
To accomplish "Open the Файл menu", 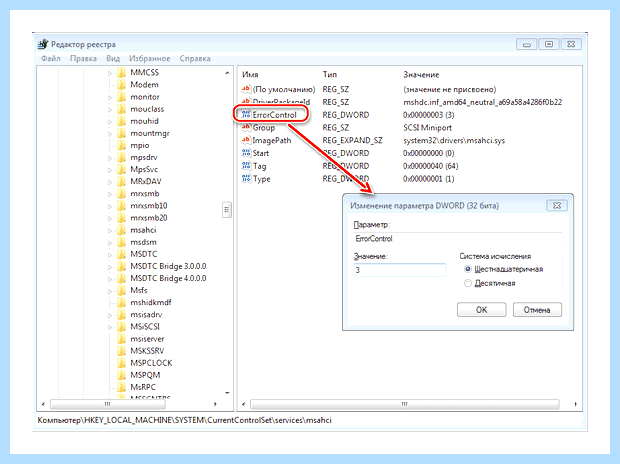I will click(51, 59).
